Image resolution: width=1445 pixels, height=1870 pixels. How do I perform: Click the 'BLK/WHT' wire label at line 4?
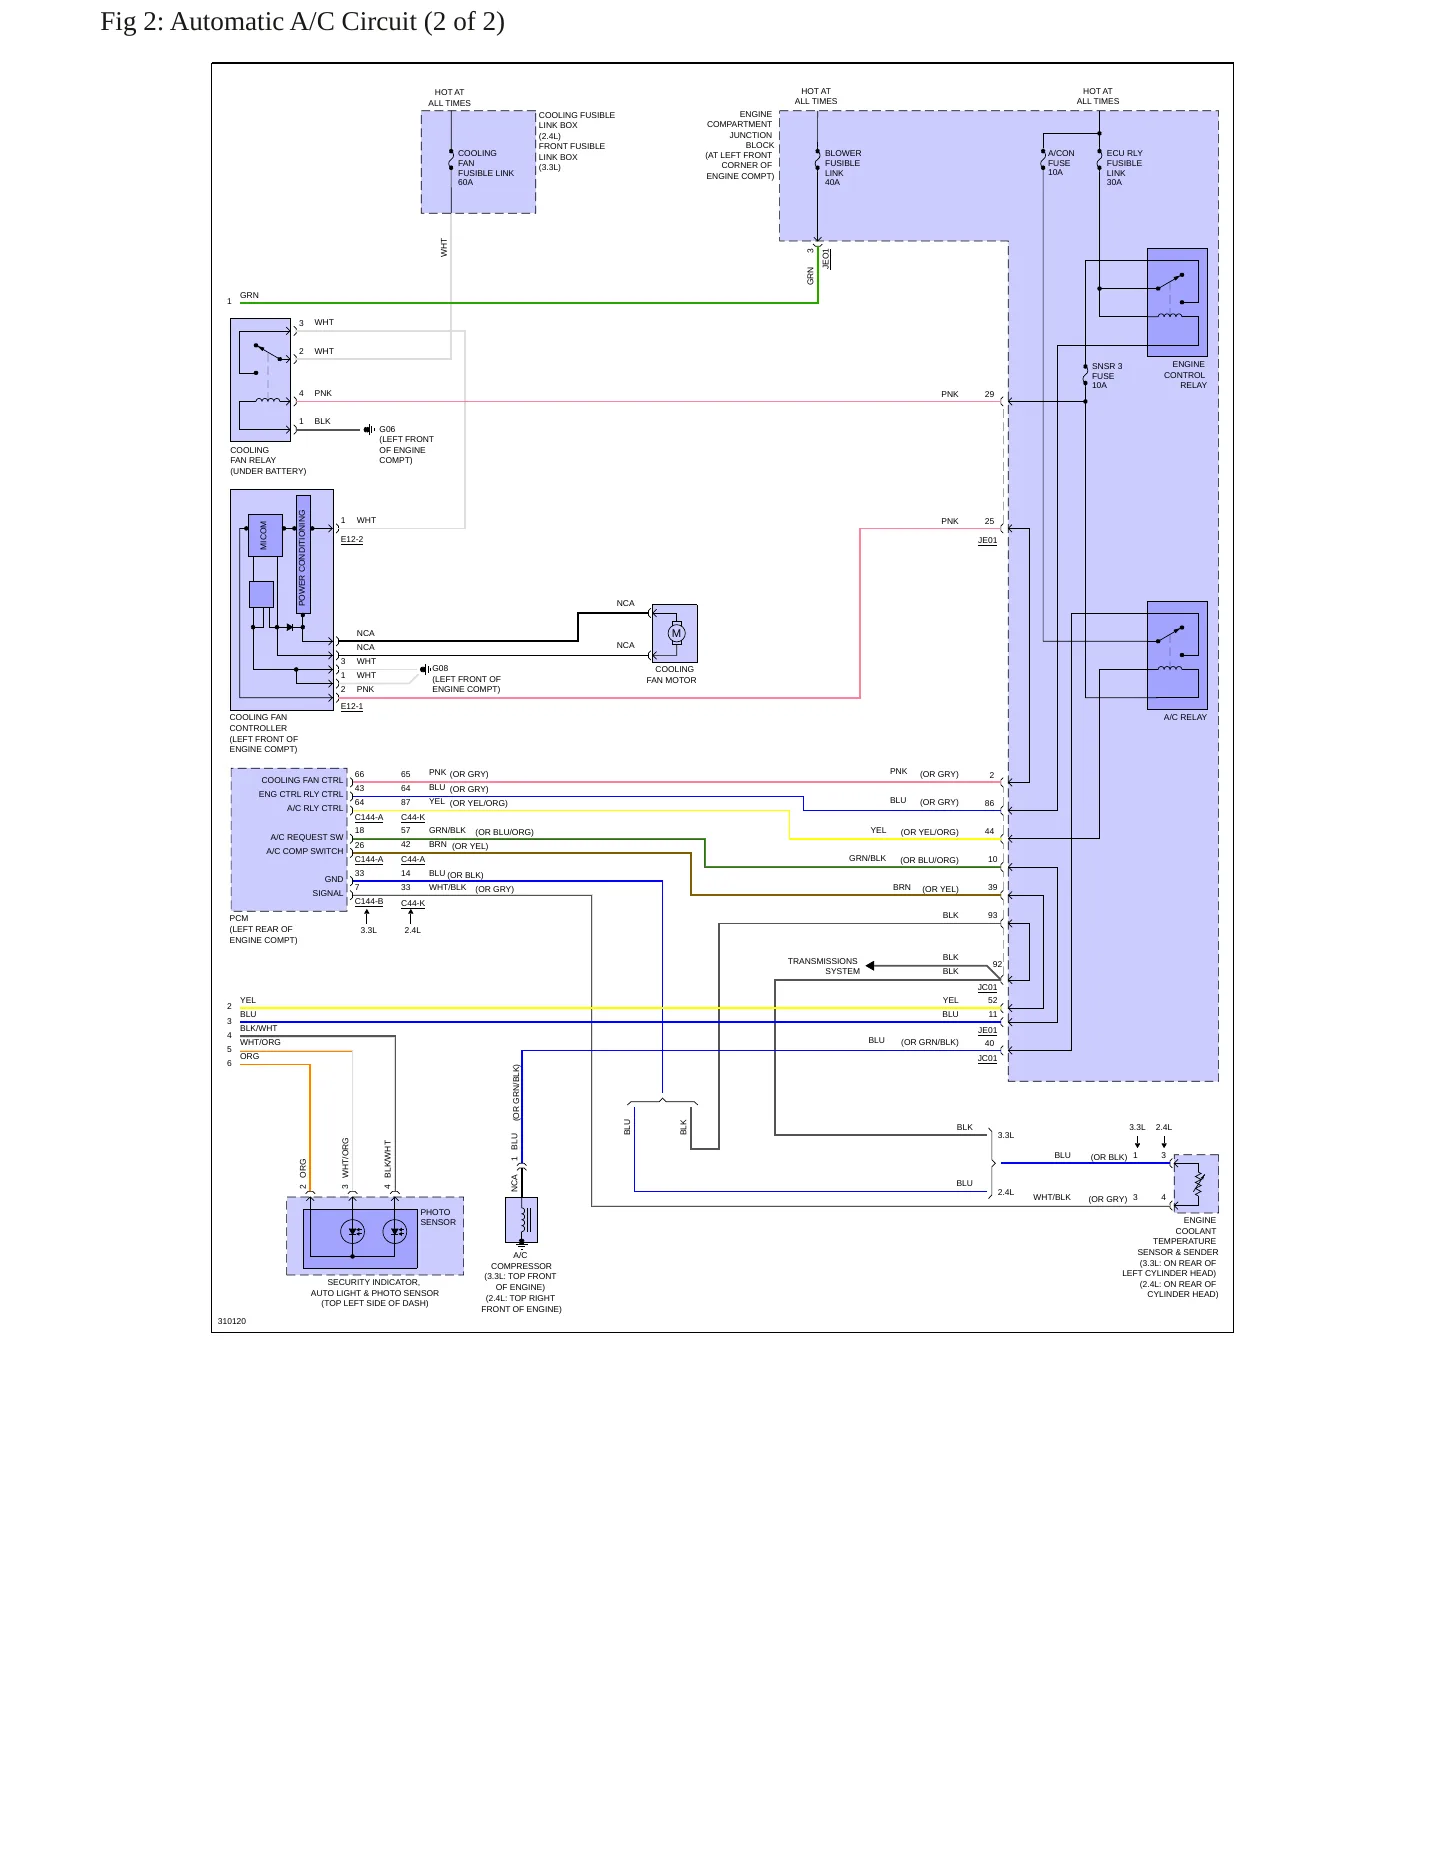259,1028
